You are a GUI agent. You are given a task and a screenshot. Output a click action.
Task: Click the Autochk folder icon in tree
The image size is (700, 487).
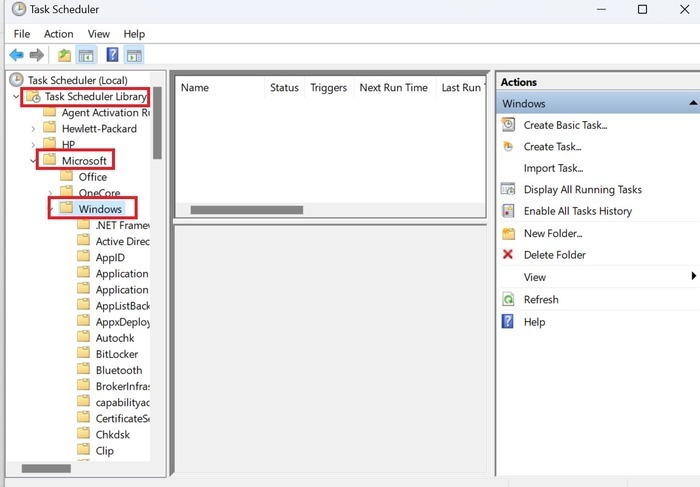tap(83, 337)
